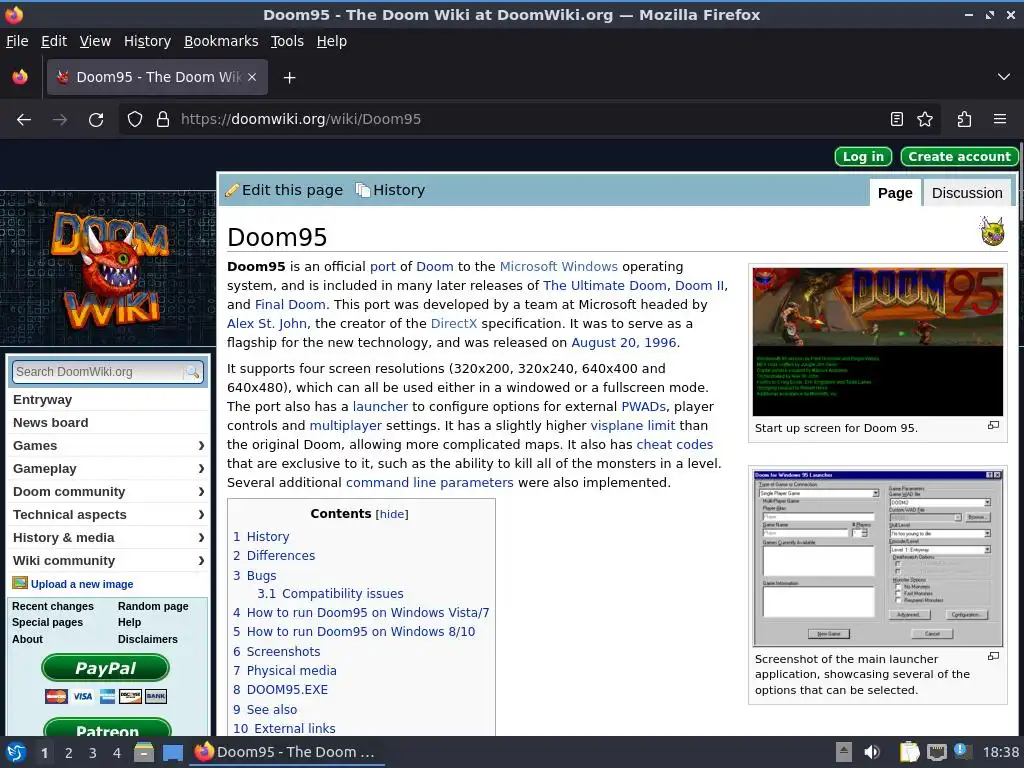This screenshot has height=768, width=1024.
Task: Open the volume speaker tray icon
Action: click(x=872, y=752)
